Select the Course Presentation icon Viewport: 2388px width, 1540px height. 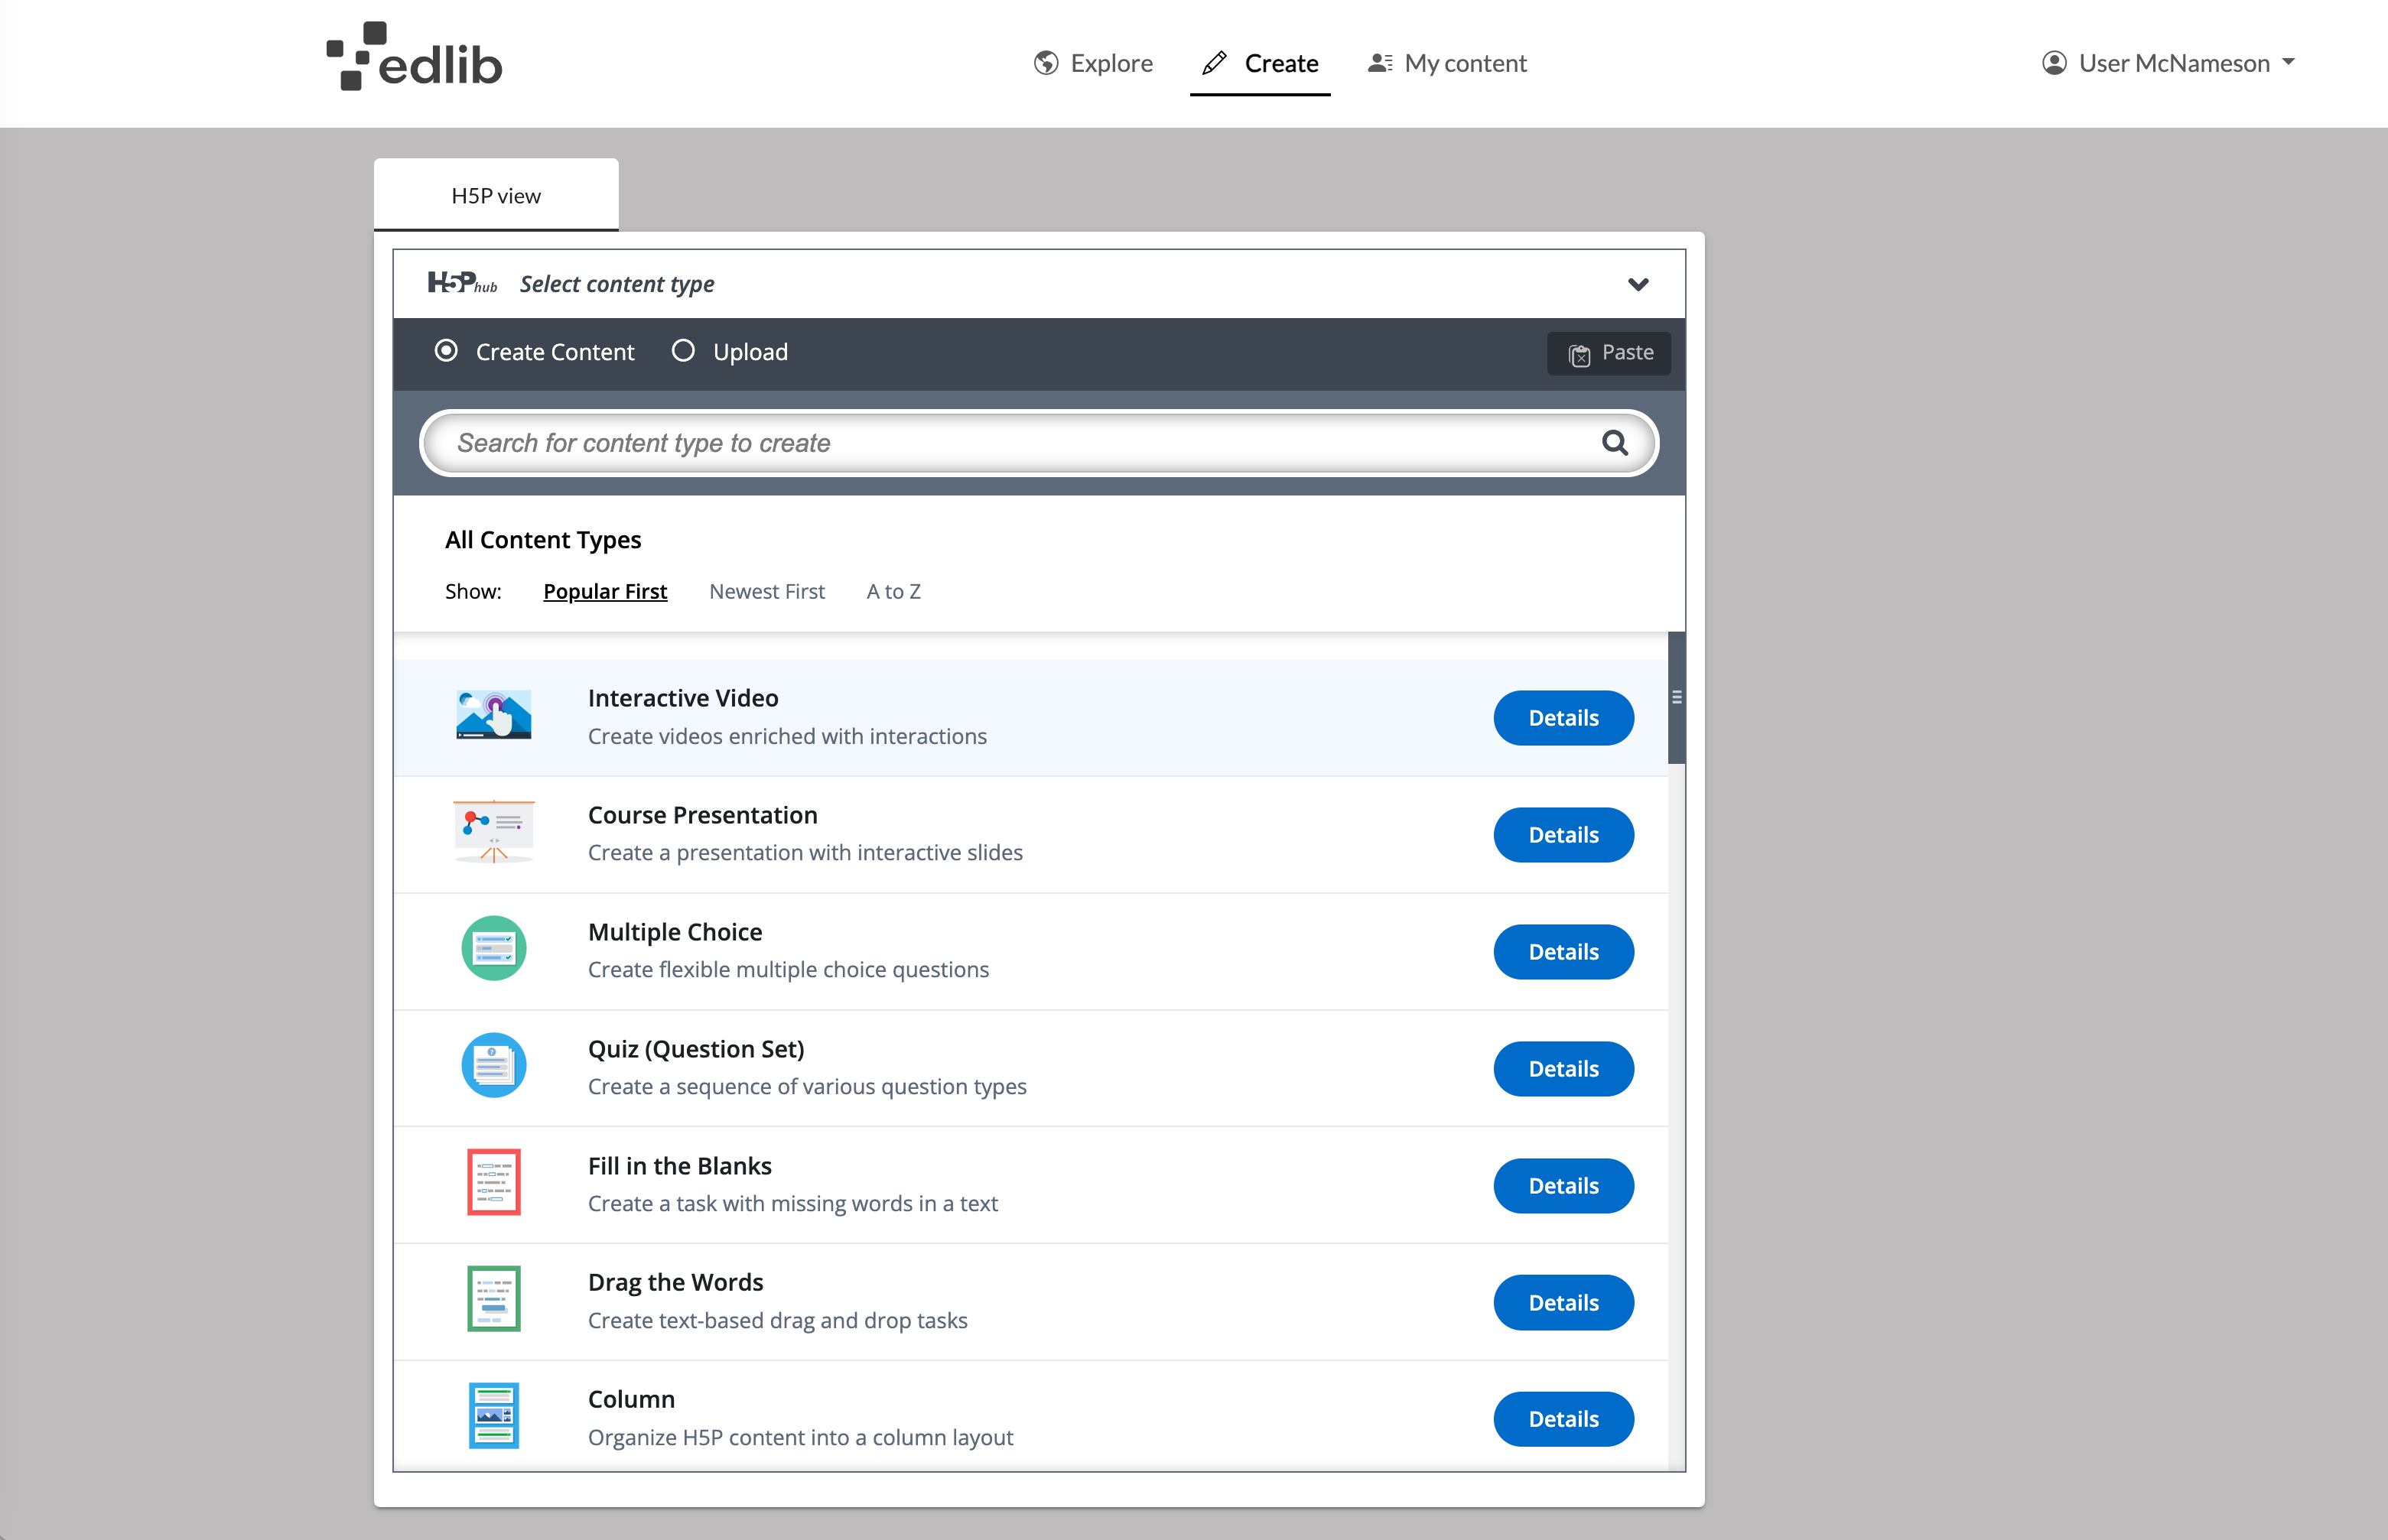pos(493,832)
